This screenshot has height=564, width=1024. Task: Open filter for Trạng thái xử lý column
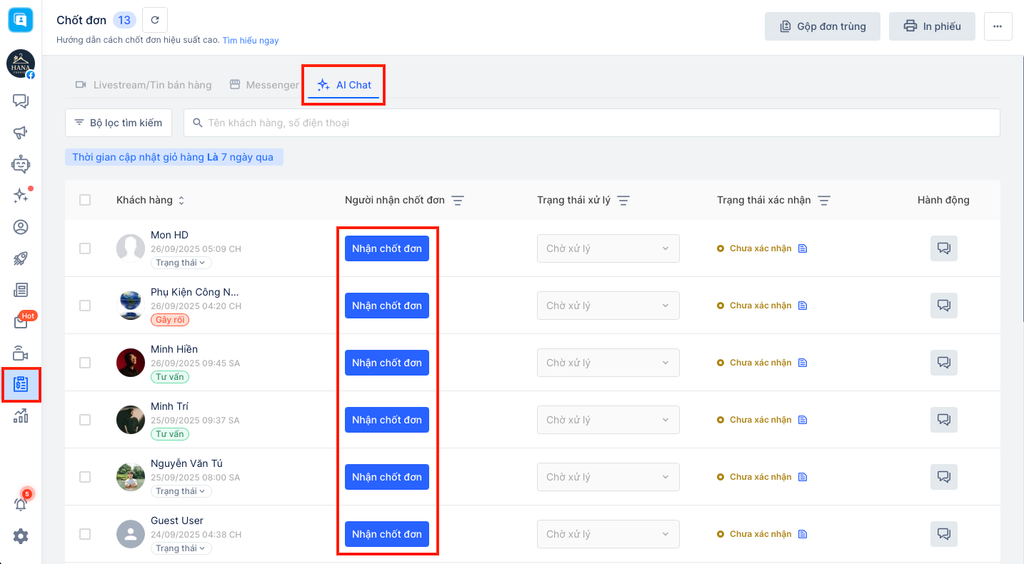tap(623, 201)
